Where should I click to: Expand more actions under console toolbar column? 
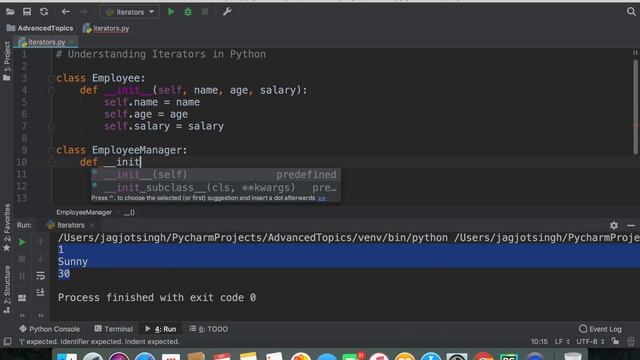40,315
